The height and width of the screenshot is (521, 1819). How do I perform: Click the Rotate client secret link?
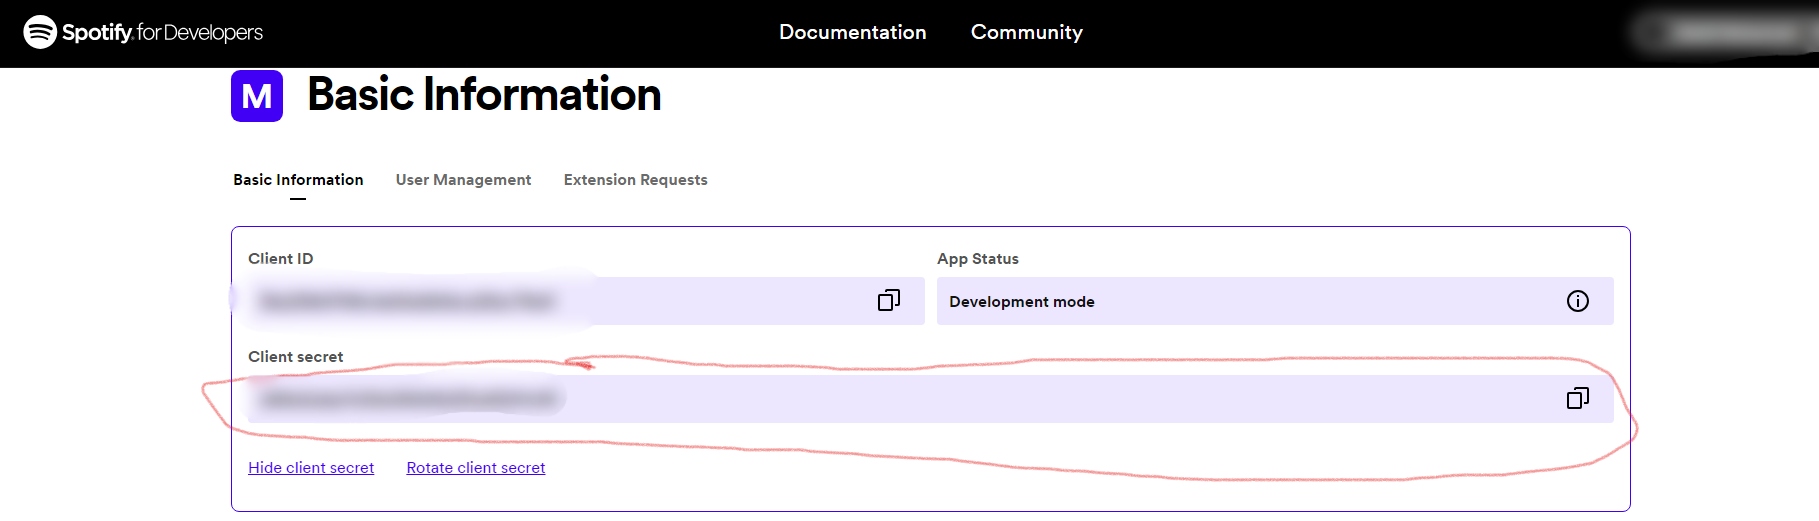476,468
